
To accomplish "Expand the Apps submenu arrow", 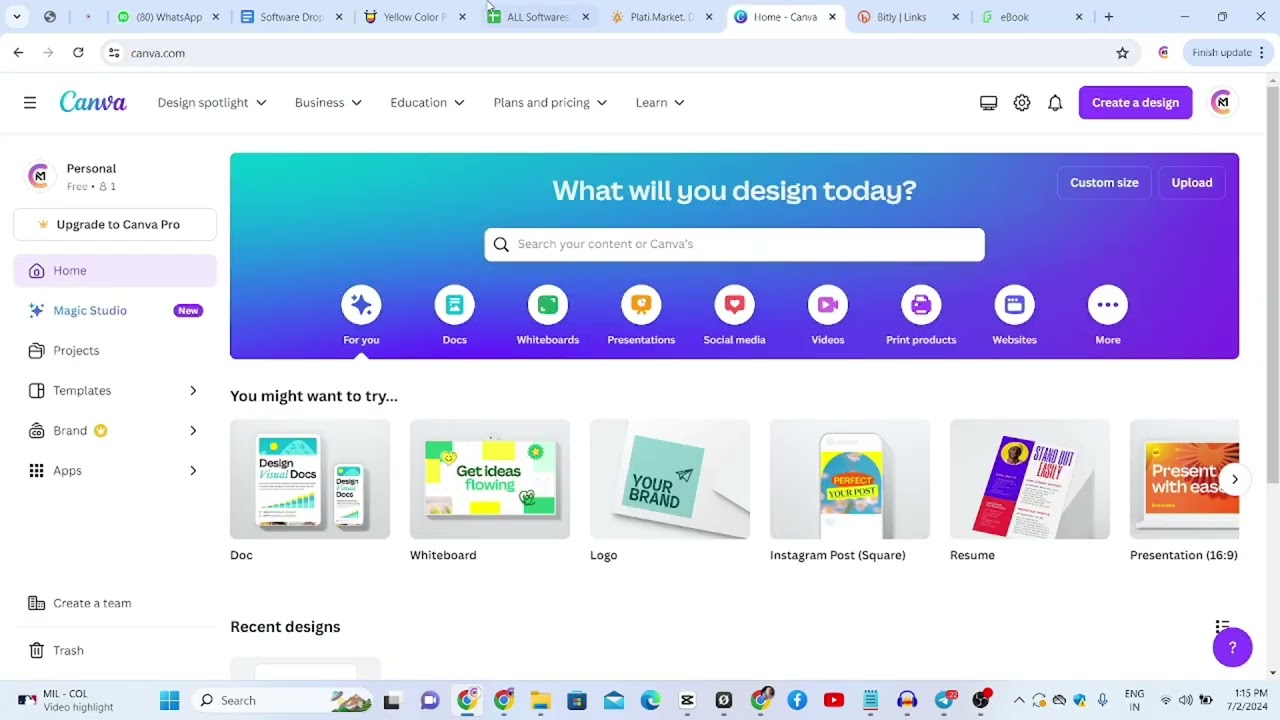I will 193,470.
